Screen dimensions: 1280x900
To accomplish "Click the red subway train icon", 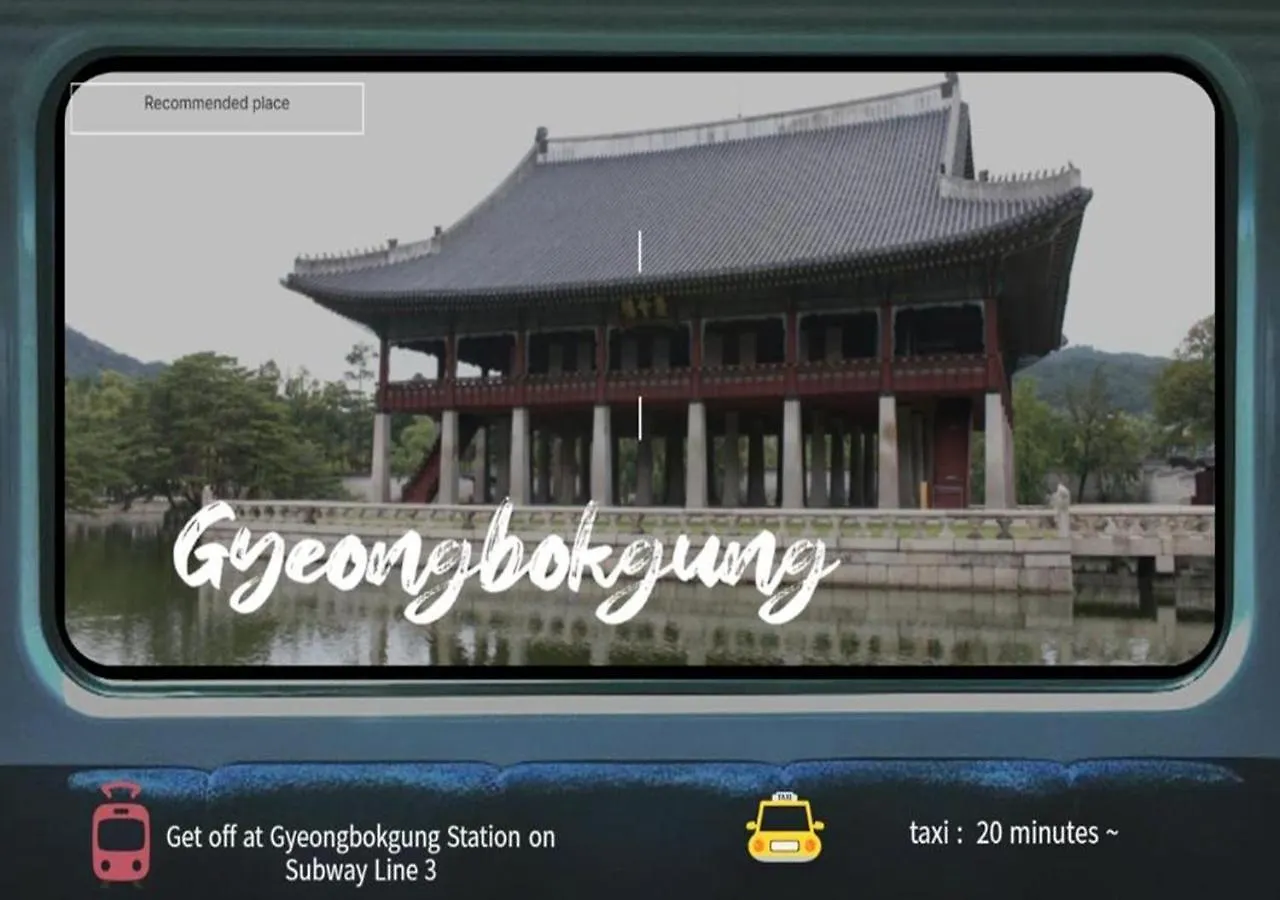I will click(x=121, y=833).
